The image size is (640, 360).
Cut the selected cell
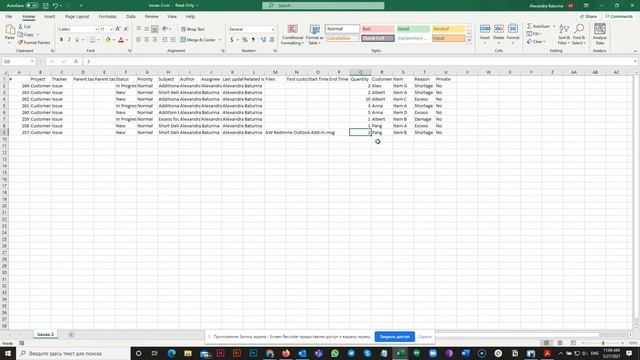[24, 27]
